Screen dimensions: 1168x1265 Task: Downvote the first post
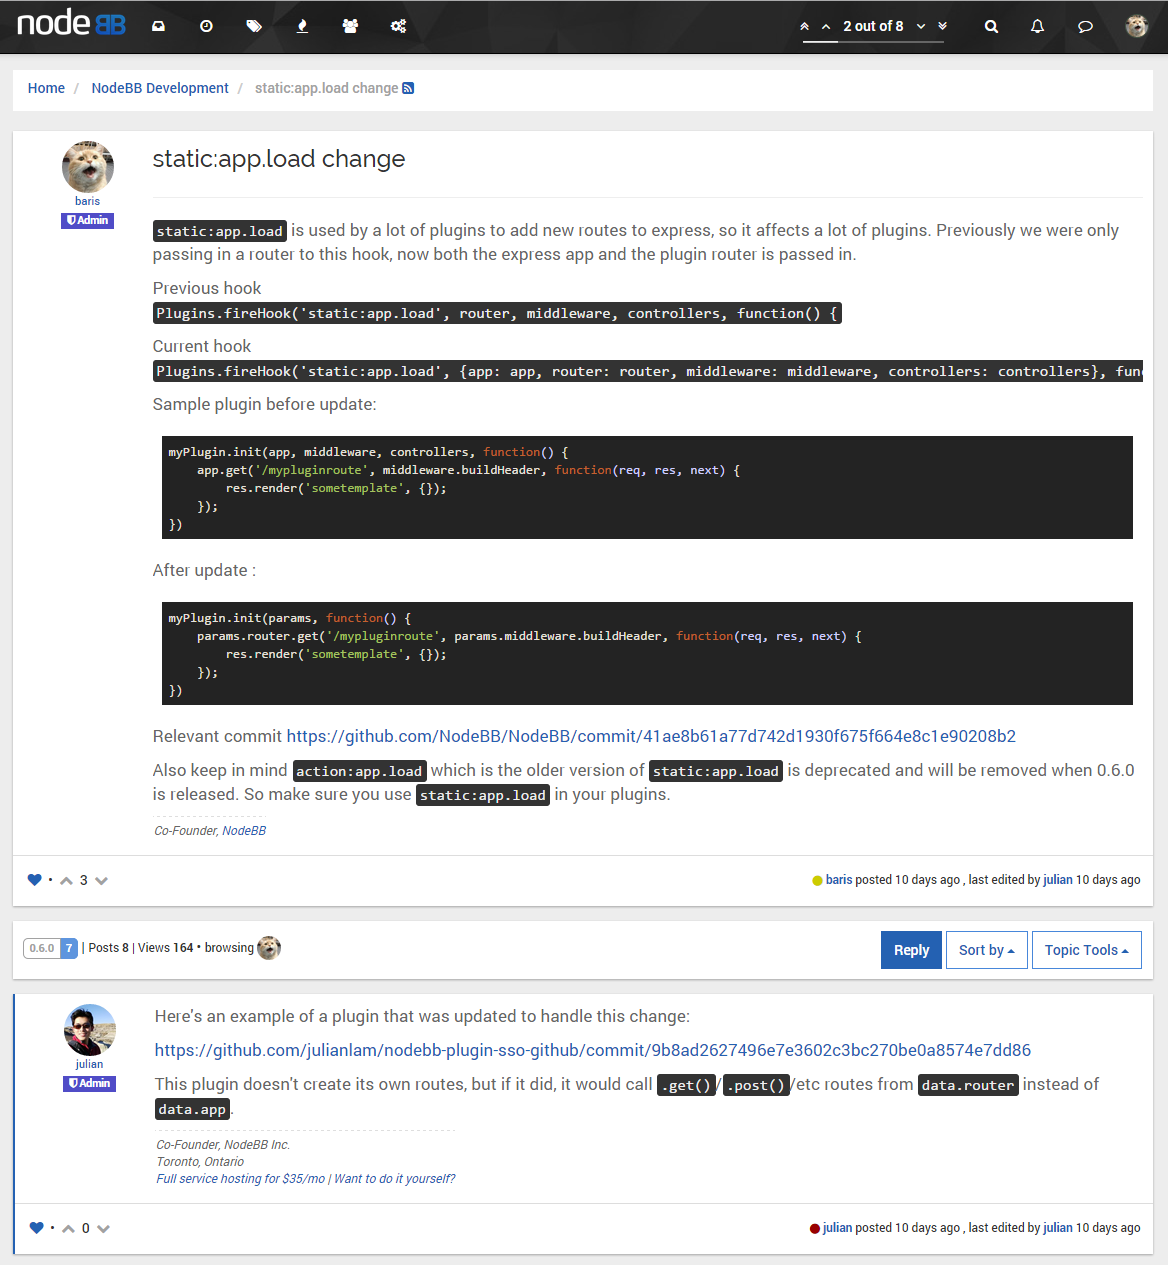tap(101, 880)
